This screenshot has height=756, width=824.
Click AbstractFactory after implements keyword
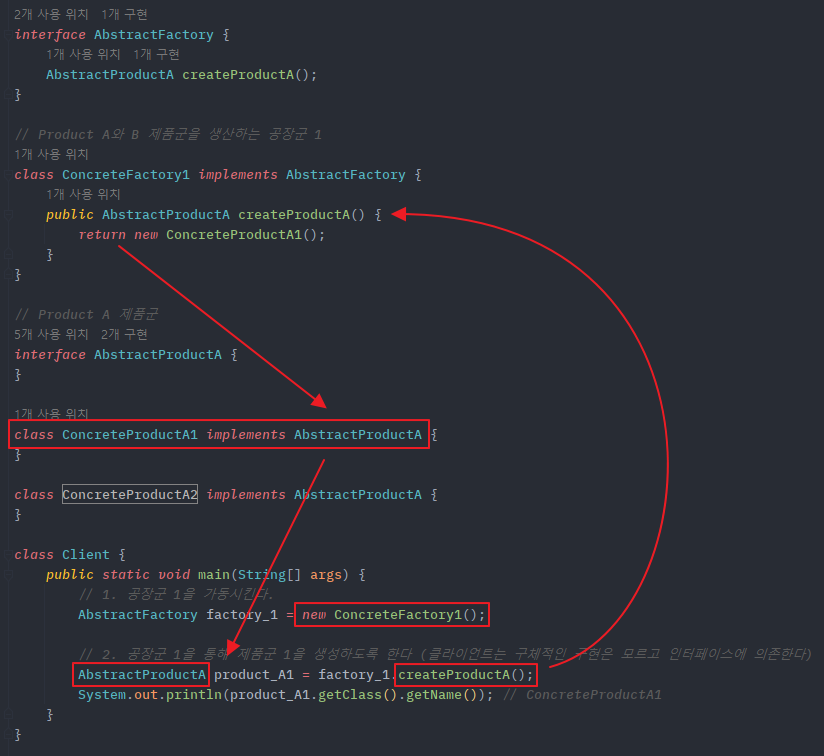[345, 174]
